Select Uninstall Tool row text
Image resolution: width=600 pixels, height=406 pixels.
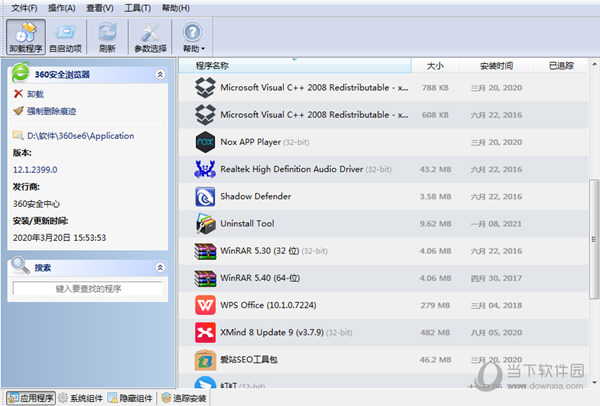[247, 223]
